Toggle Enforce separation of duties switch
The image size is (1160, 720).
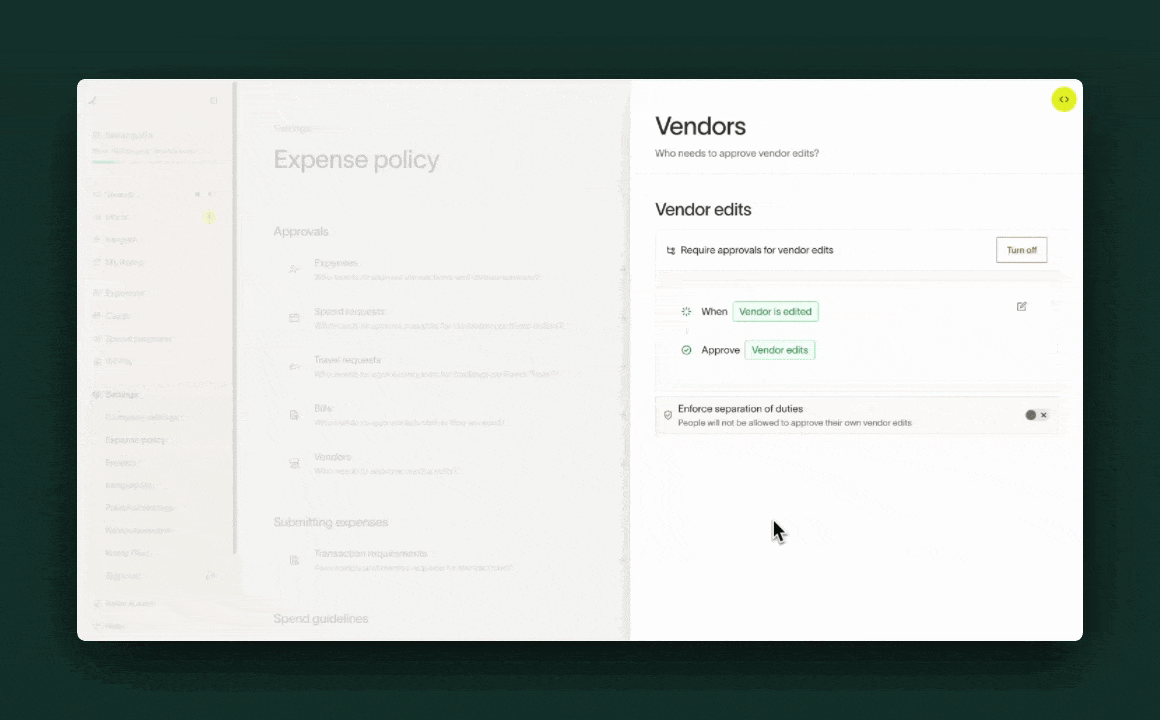pos(1036,415)
